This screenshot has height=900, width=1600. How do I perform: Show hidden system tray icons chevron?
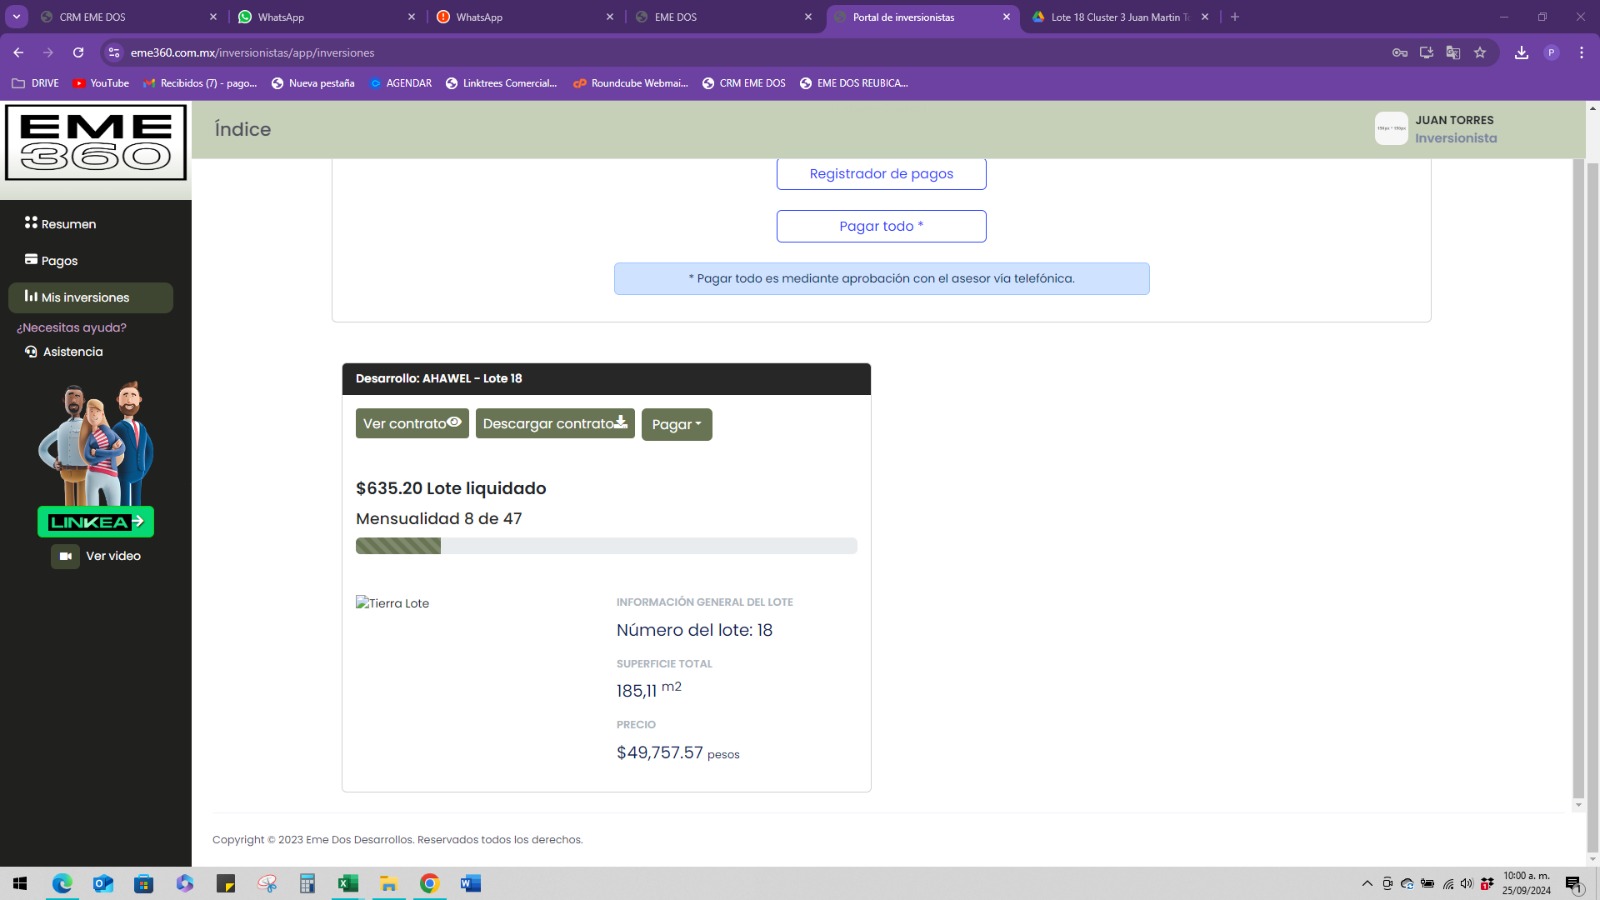1367,883
